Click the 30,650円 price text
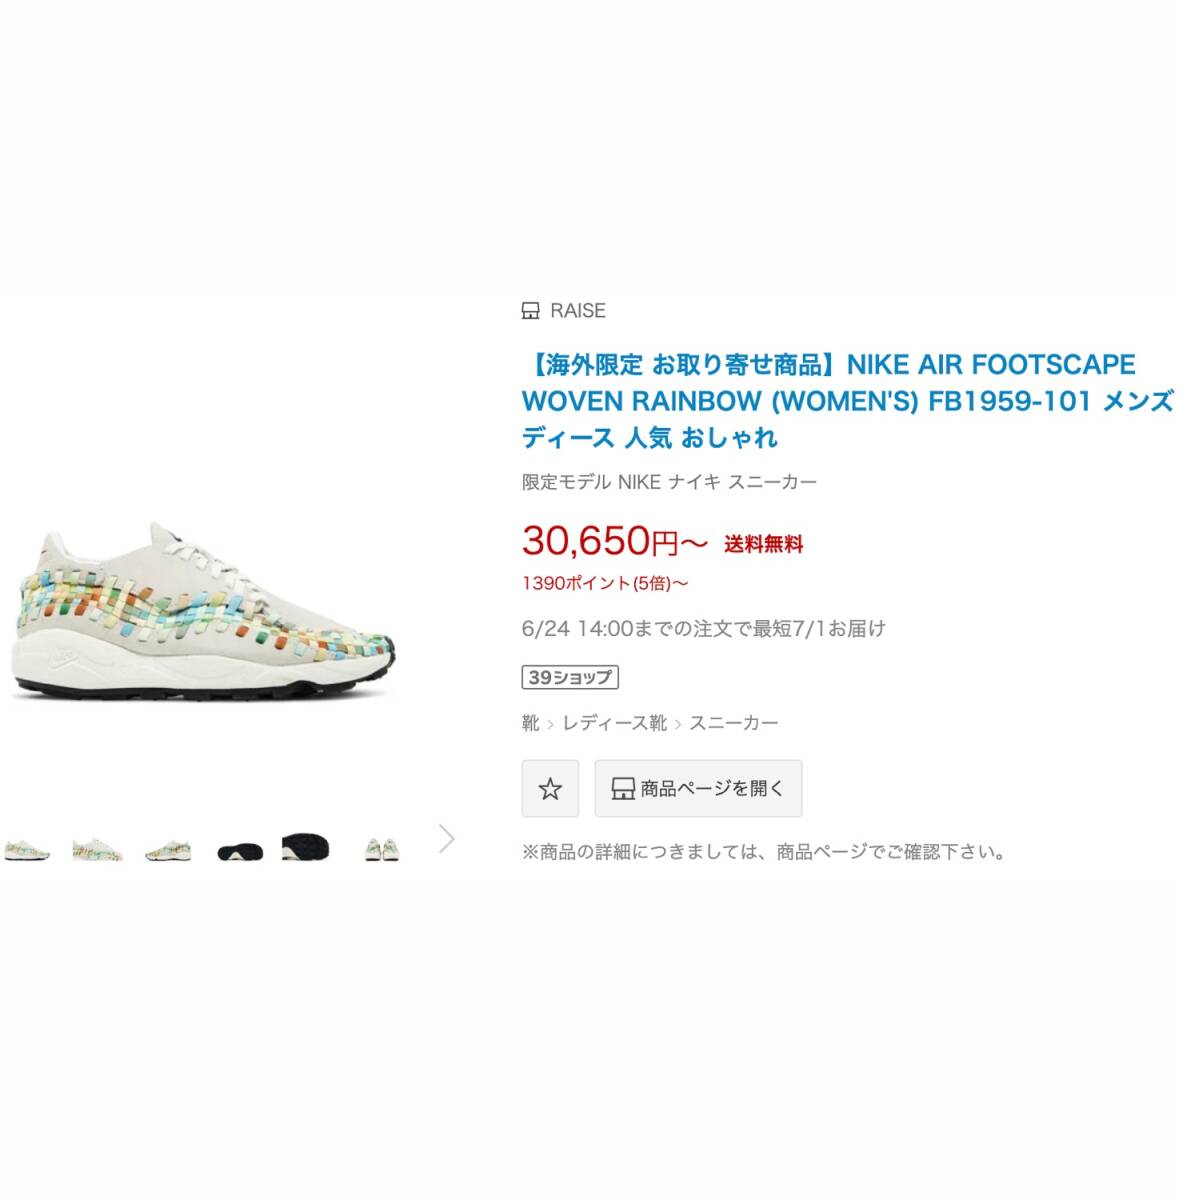1179x1200 pixels. (614, 541)
